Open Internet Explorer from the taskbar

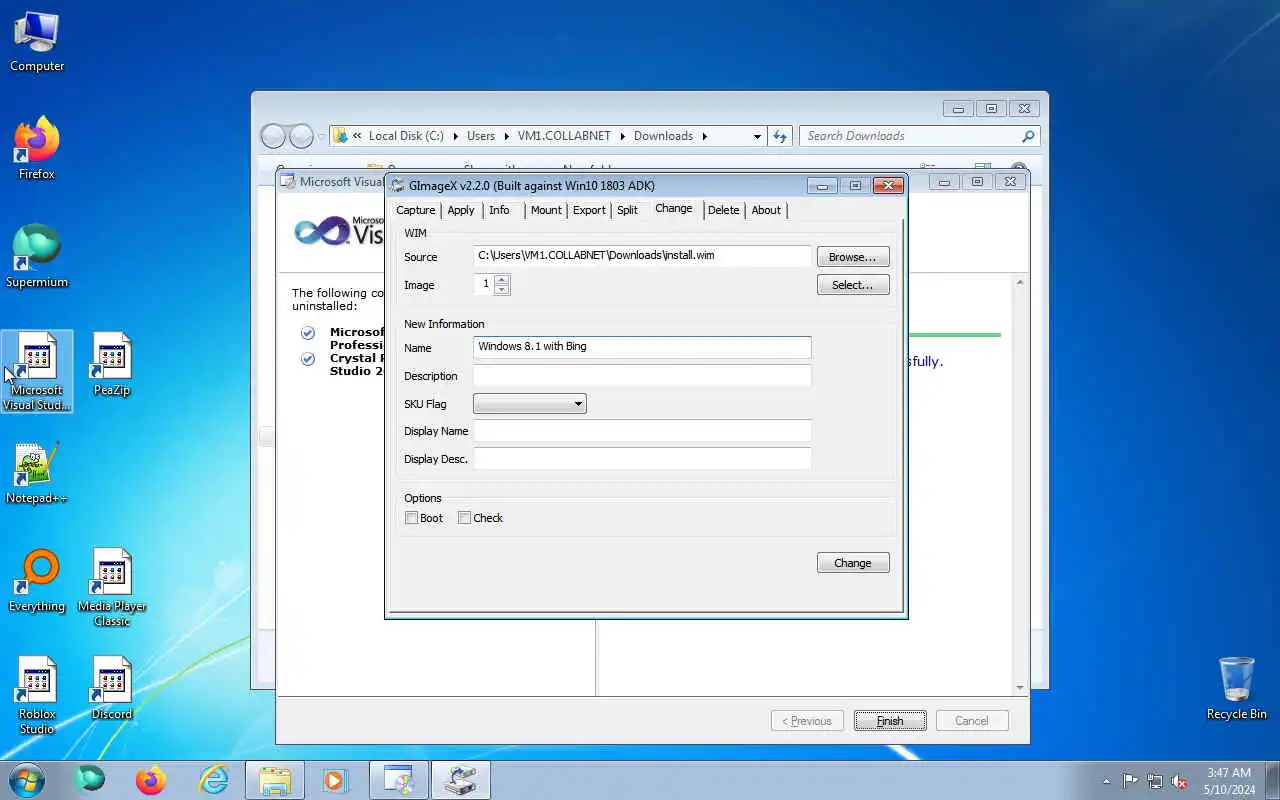214,780
